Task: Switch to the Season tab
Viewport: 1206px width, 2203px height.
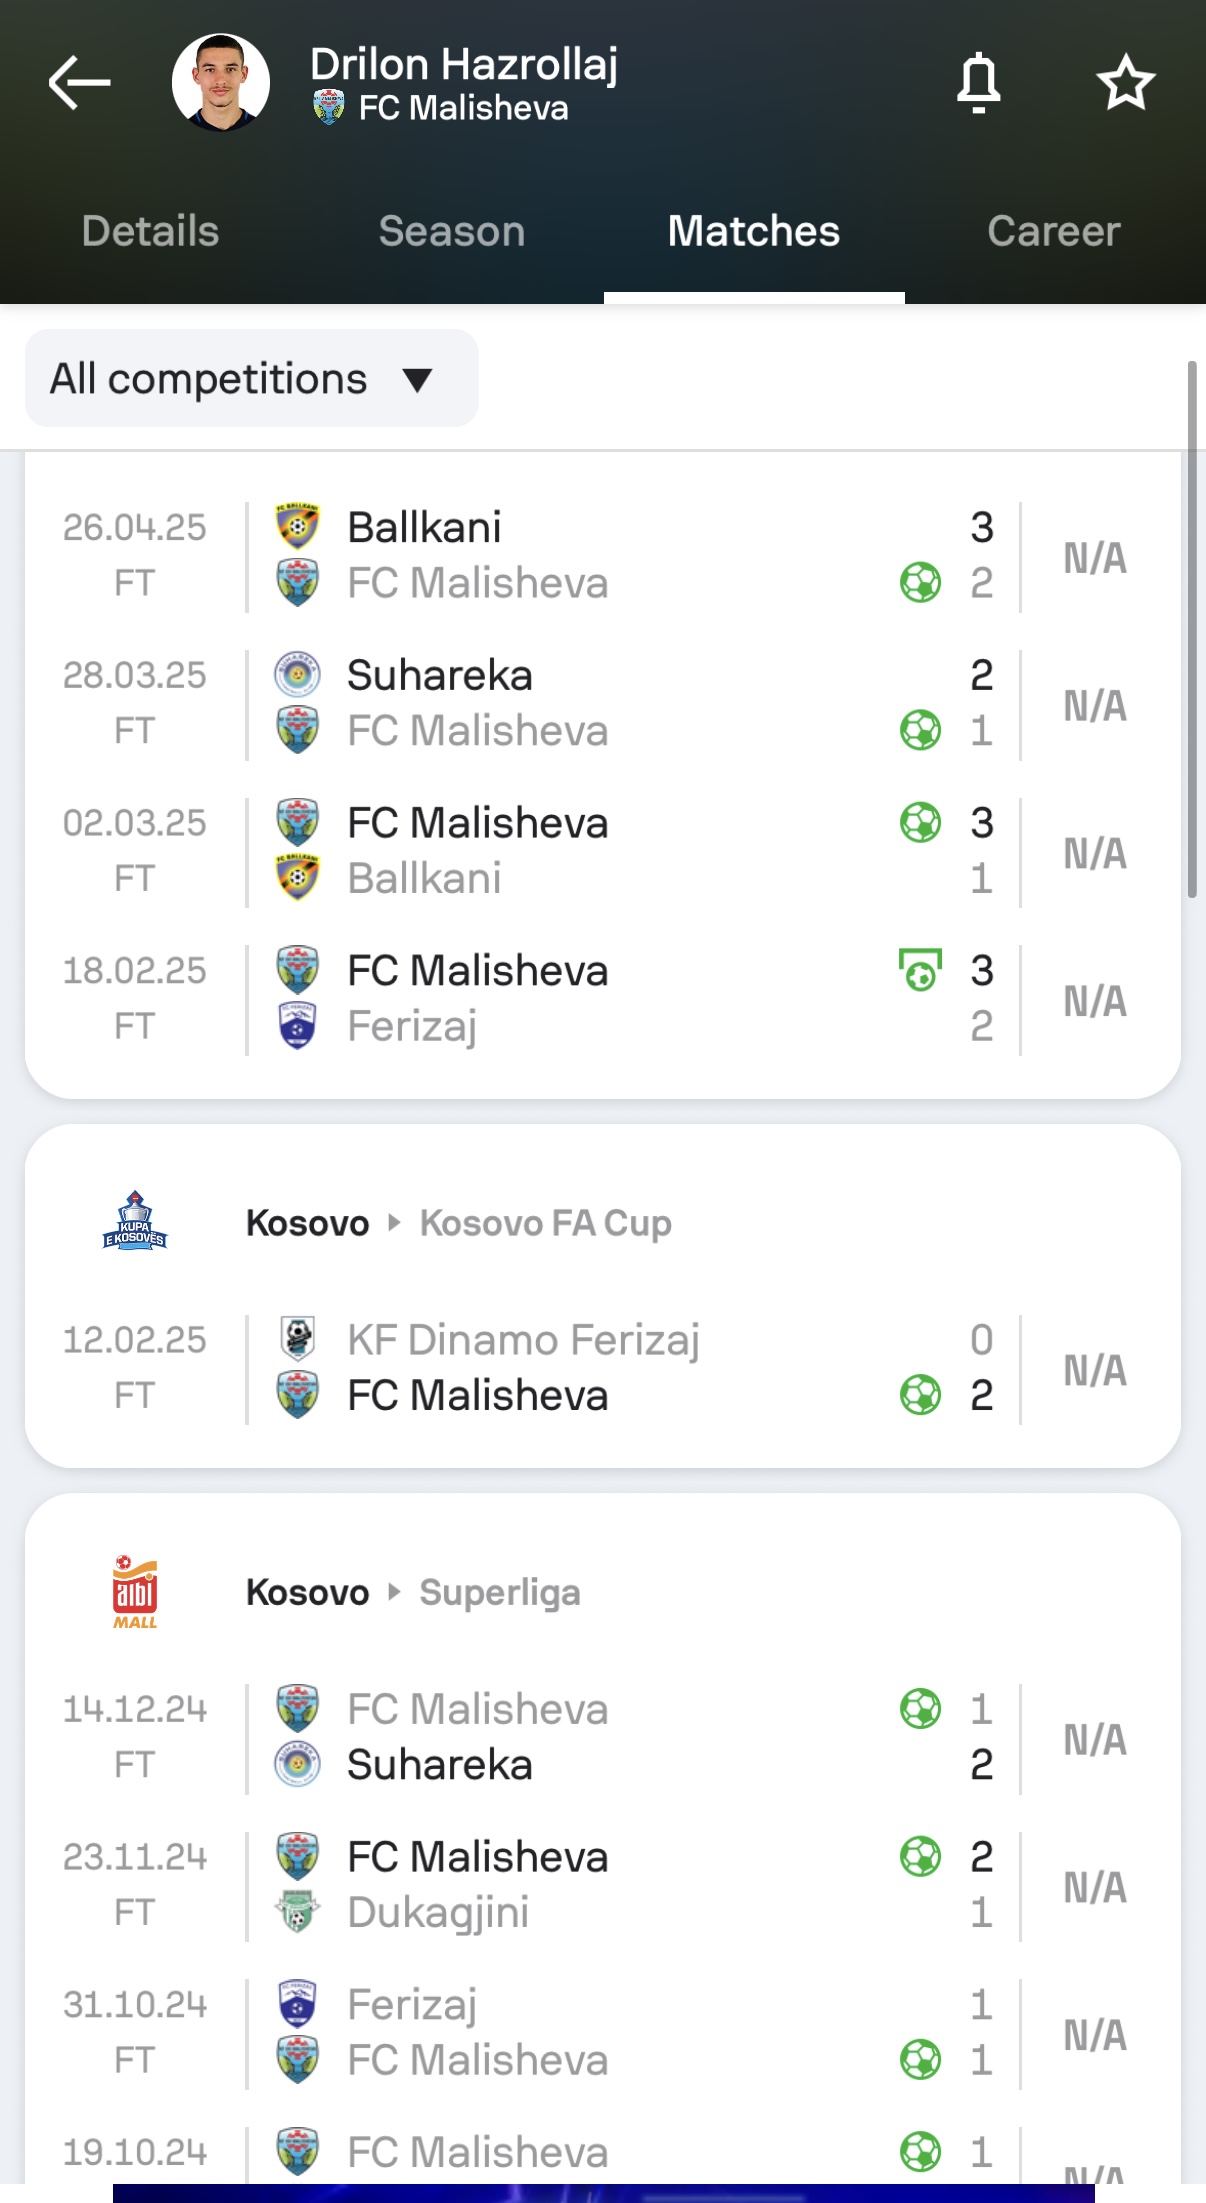Action: 452,231
